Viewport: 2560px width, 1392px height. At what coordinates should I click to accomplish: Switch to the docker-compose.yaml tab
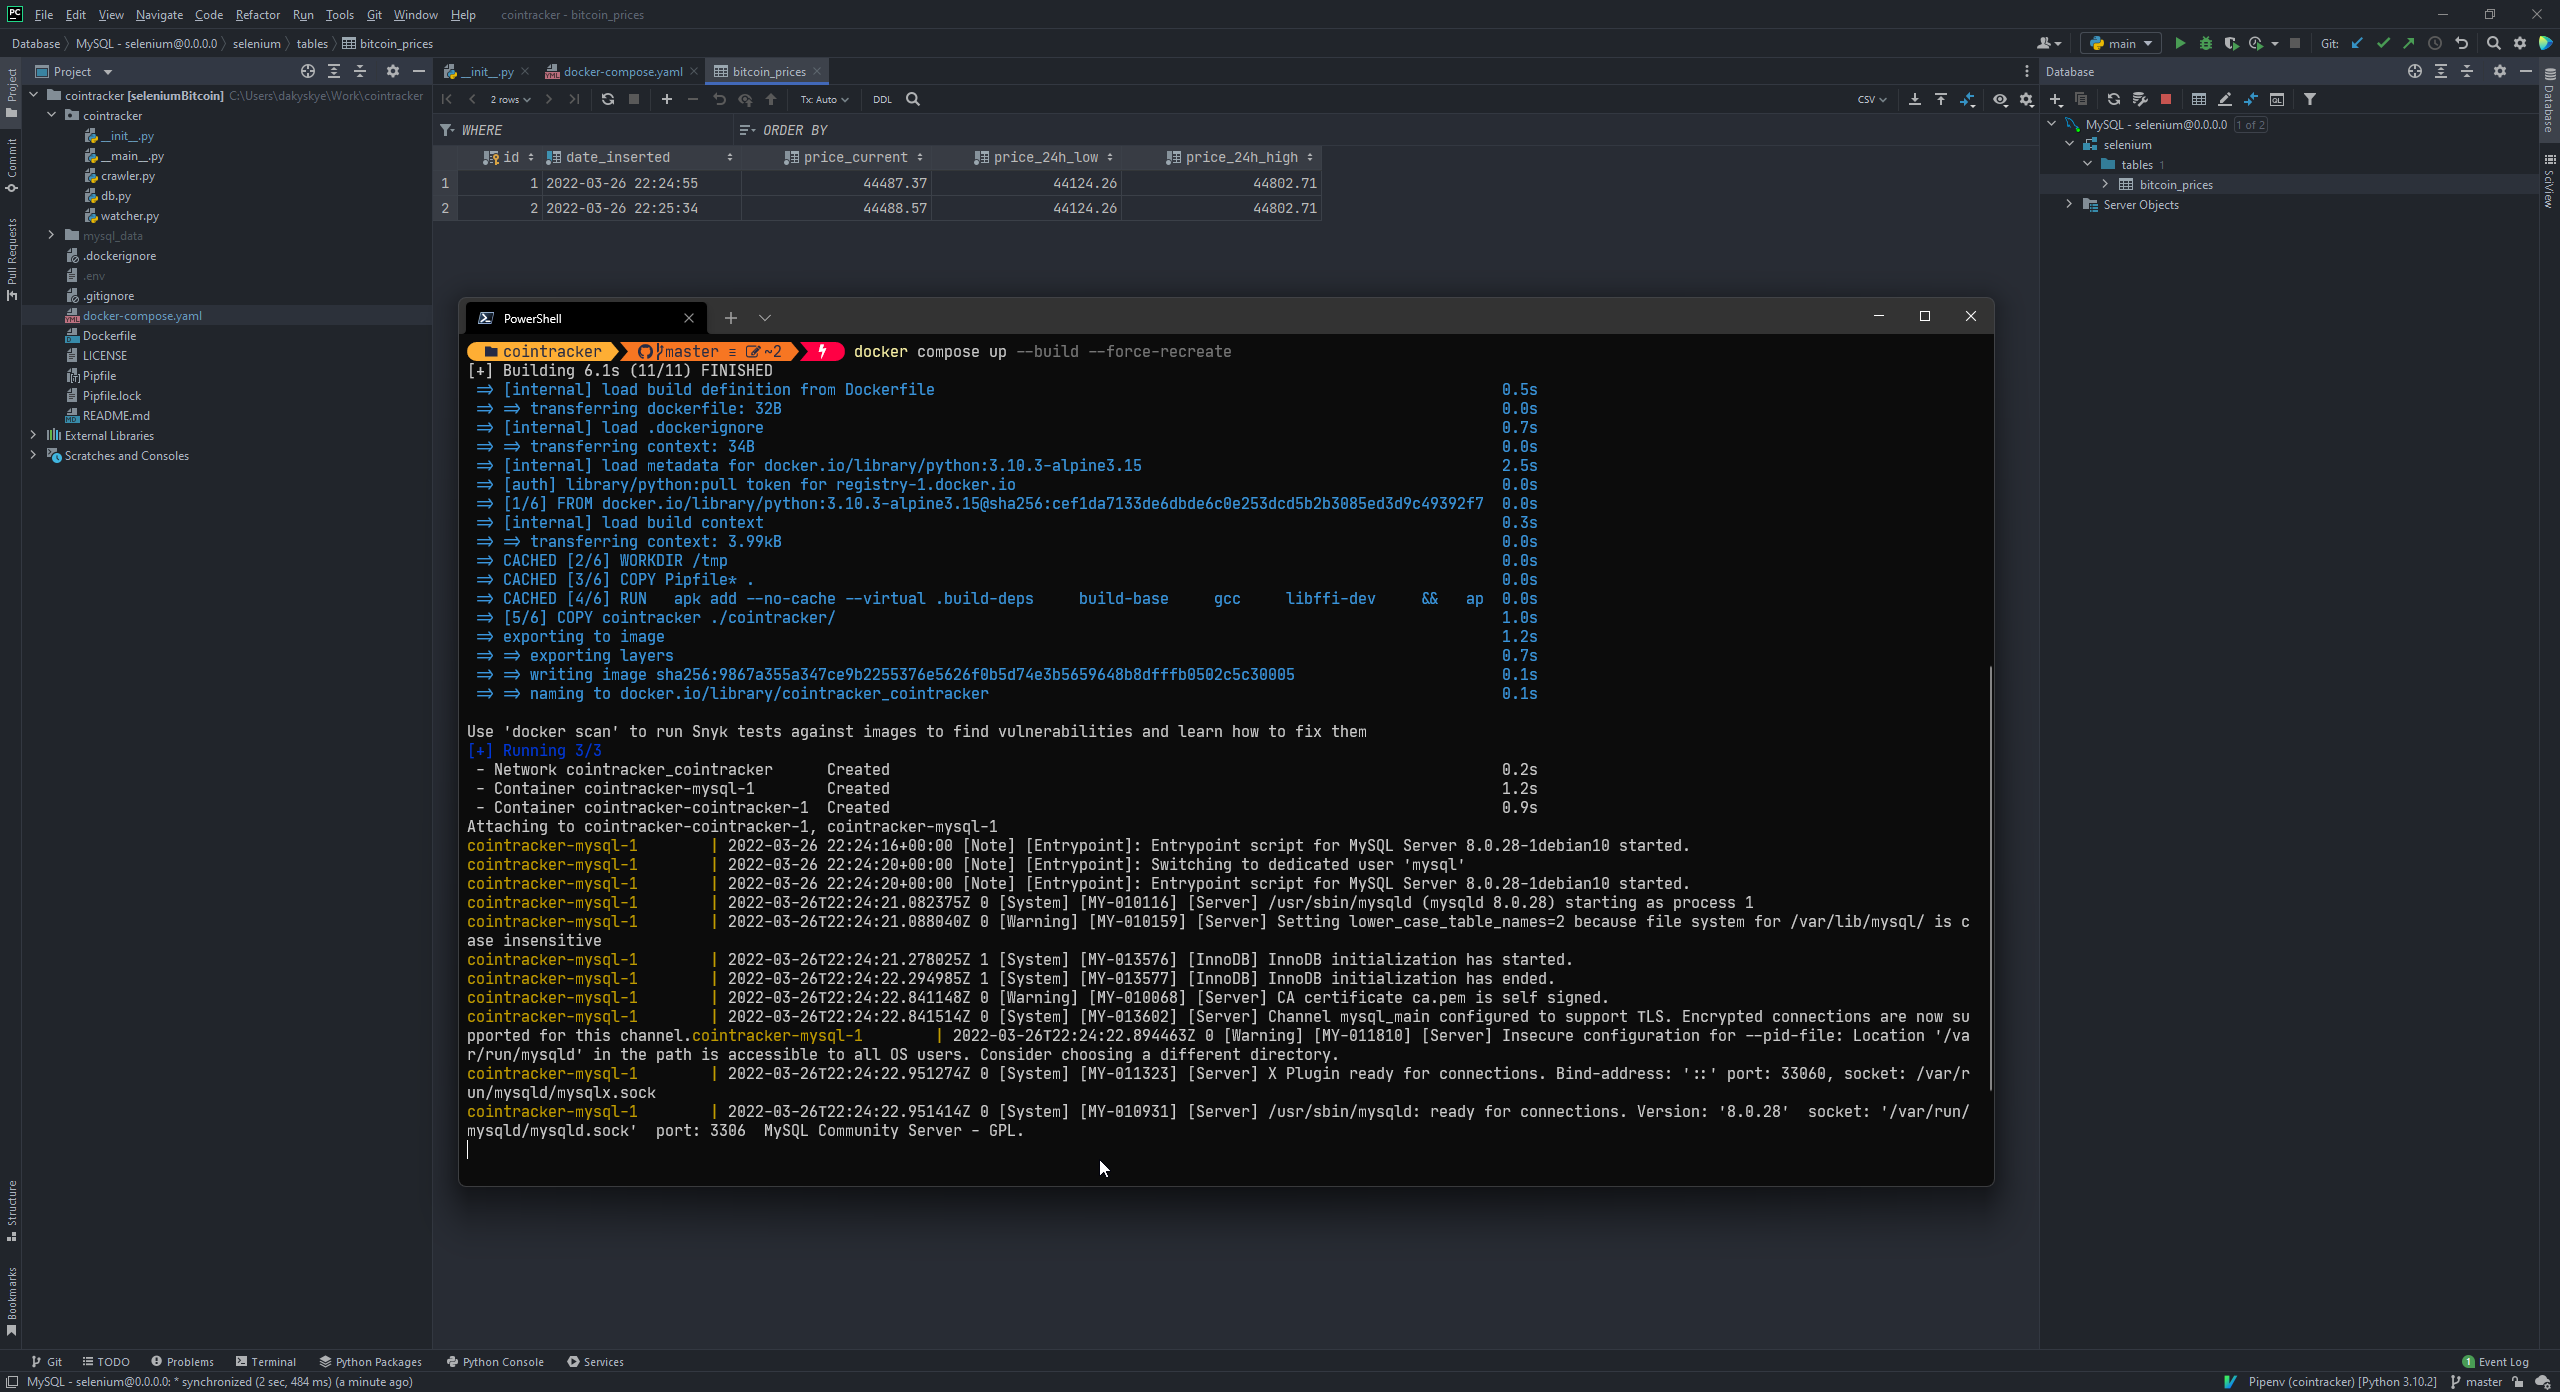tap(620, 70)
